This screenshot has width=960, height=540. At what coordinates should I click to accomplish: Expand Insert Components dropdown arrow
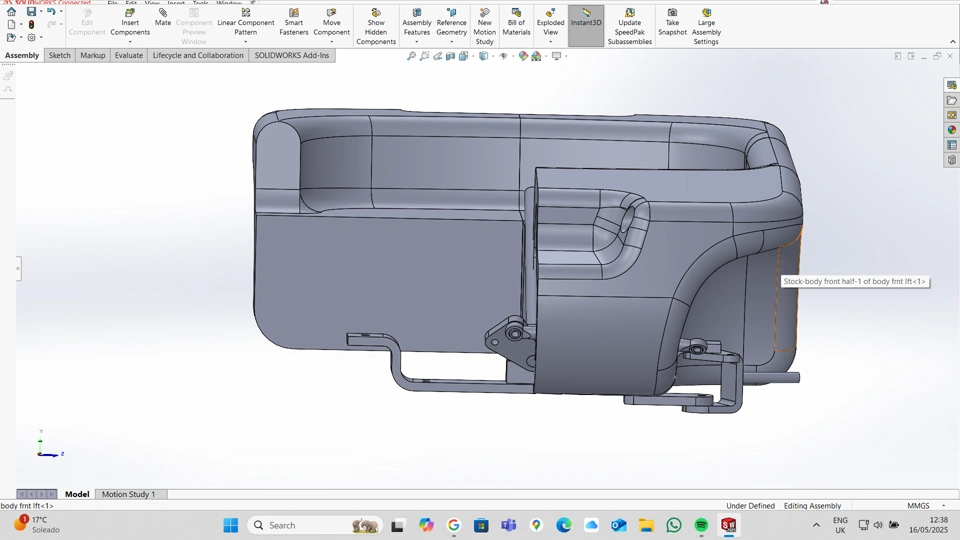(130, 42)
